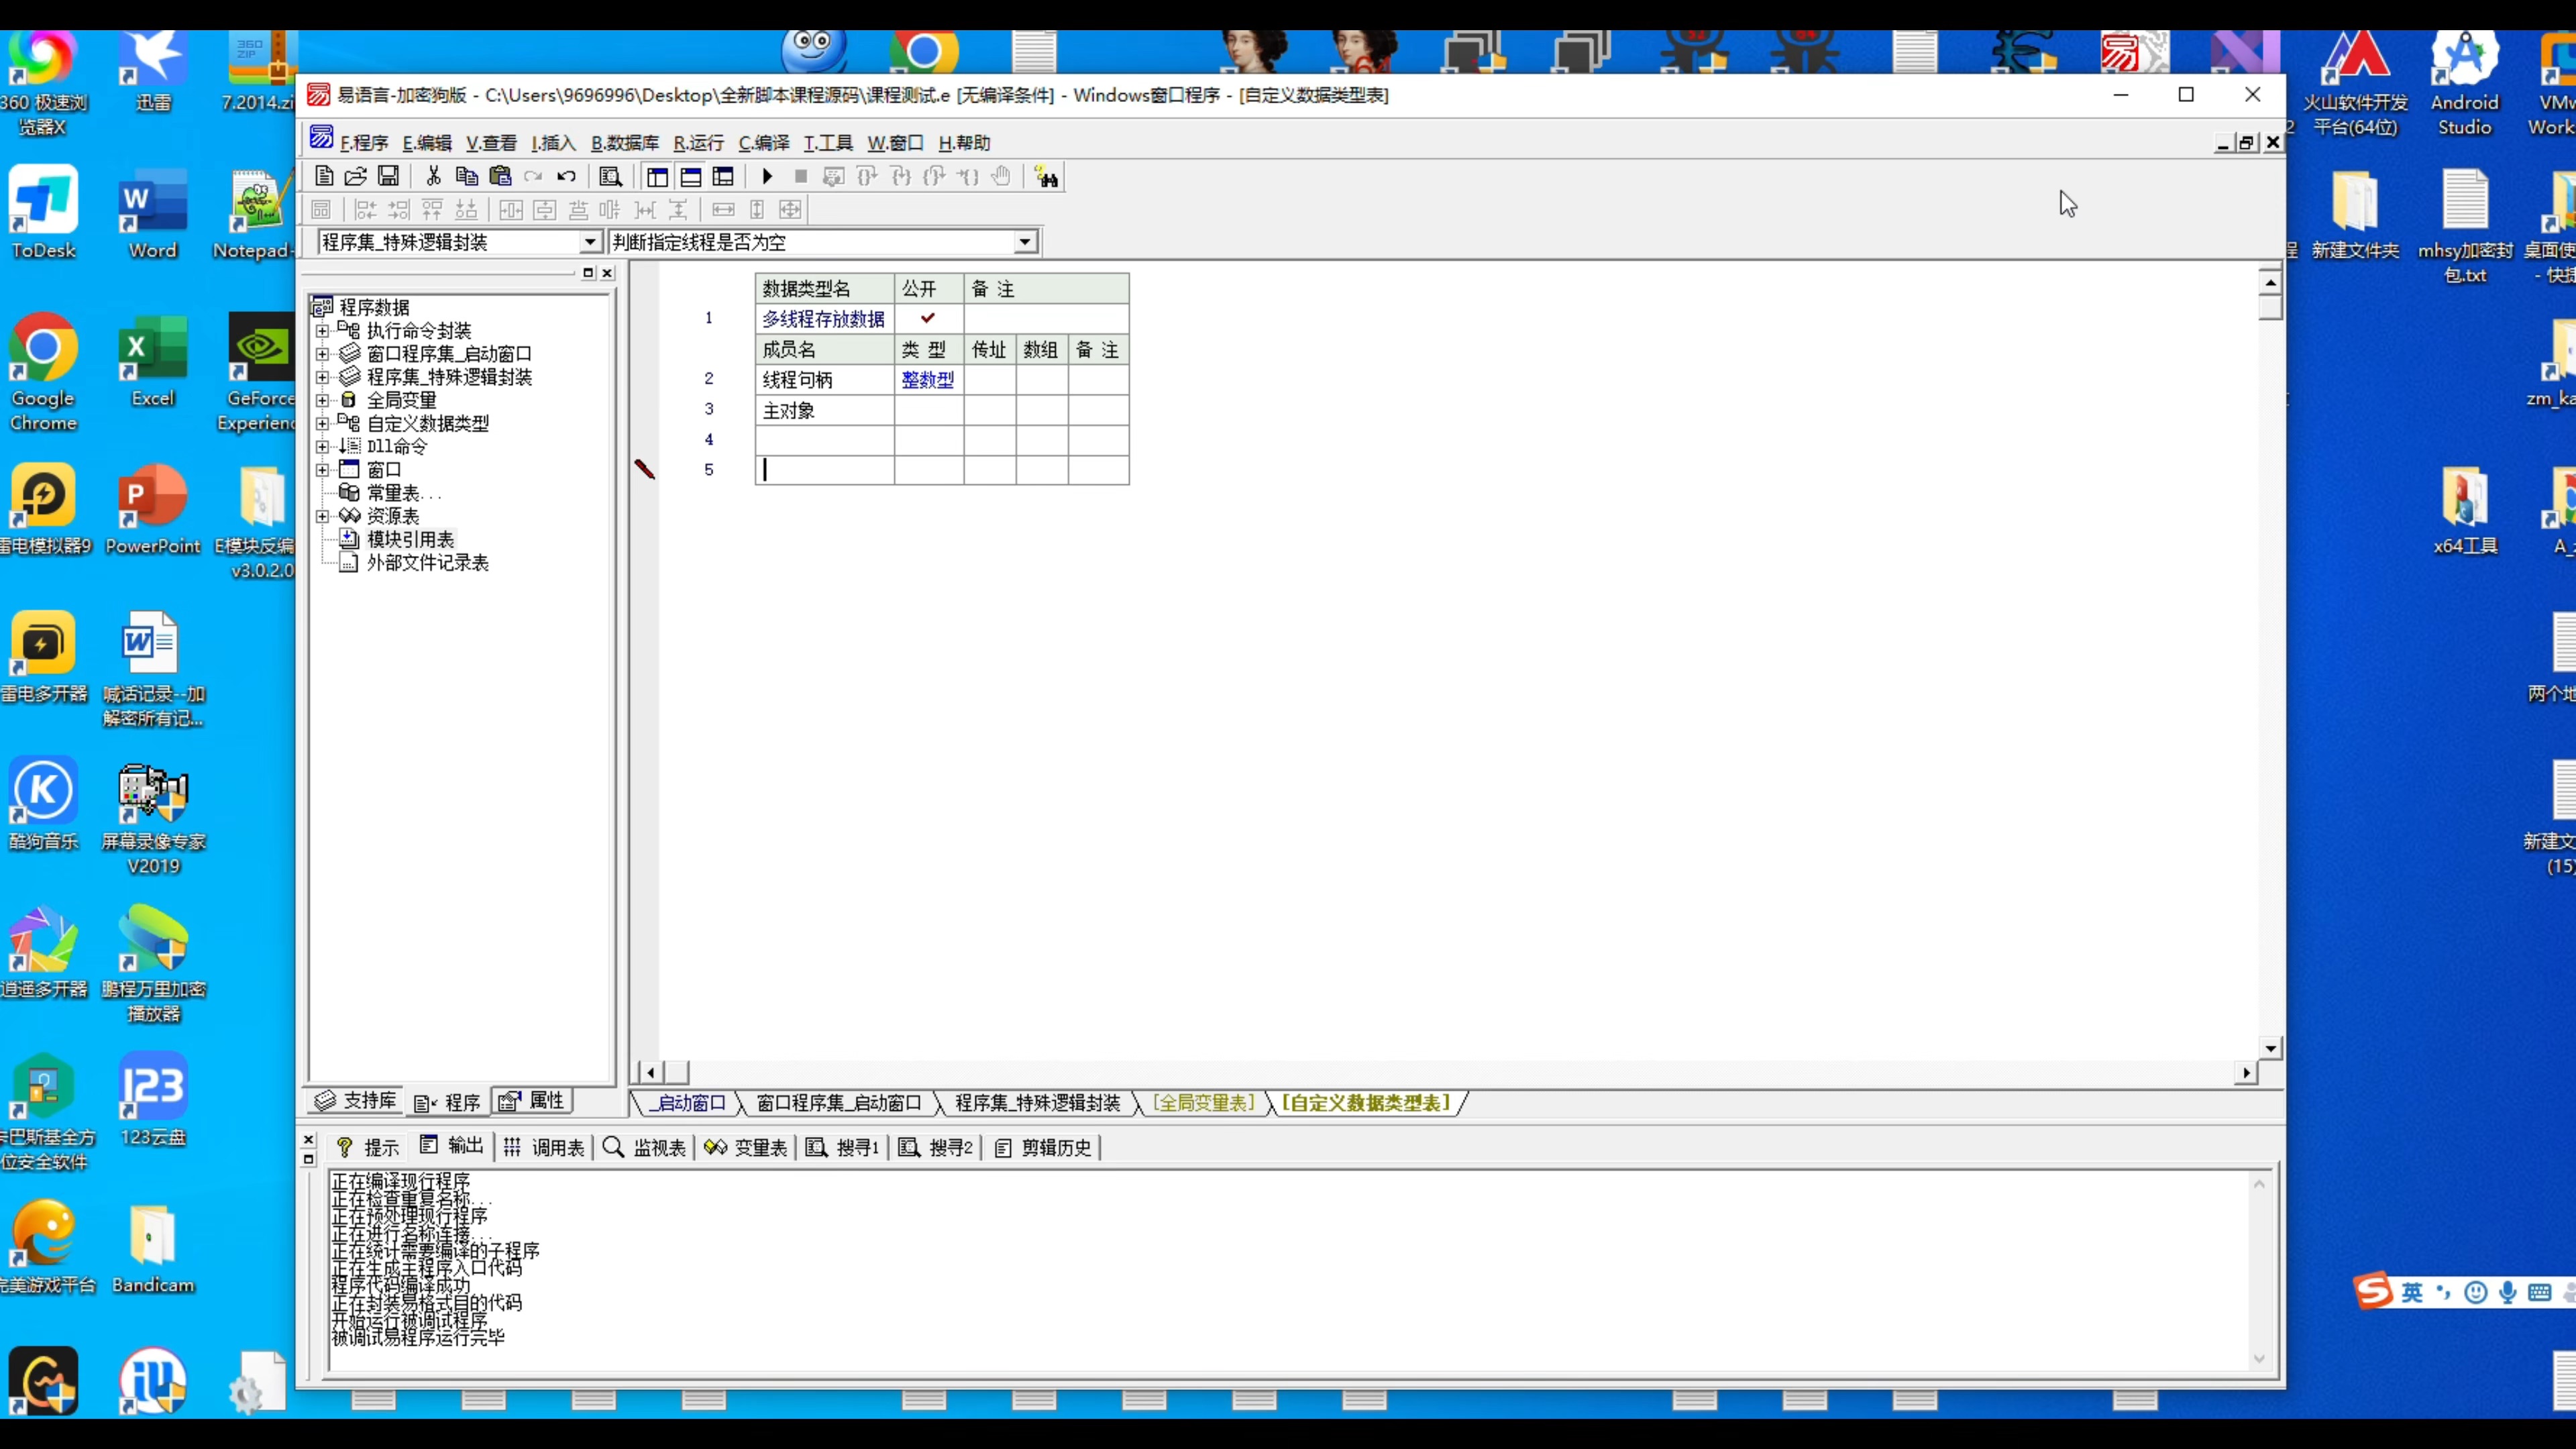Switch to the 程序集_特殊逻辑封装 bottom tab
This screenshot has width=2576, height=1449.
tap(1036, 1102)
